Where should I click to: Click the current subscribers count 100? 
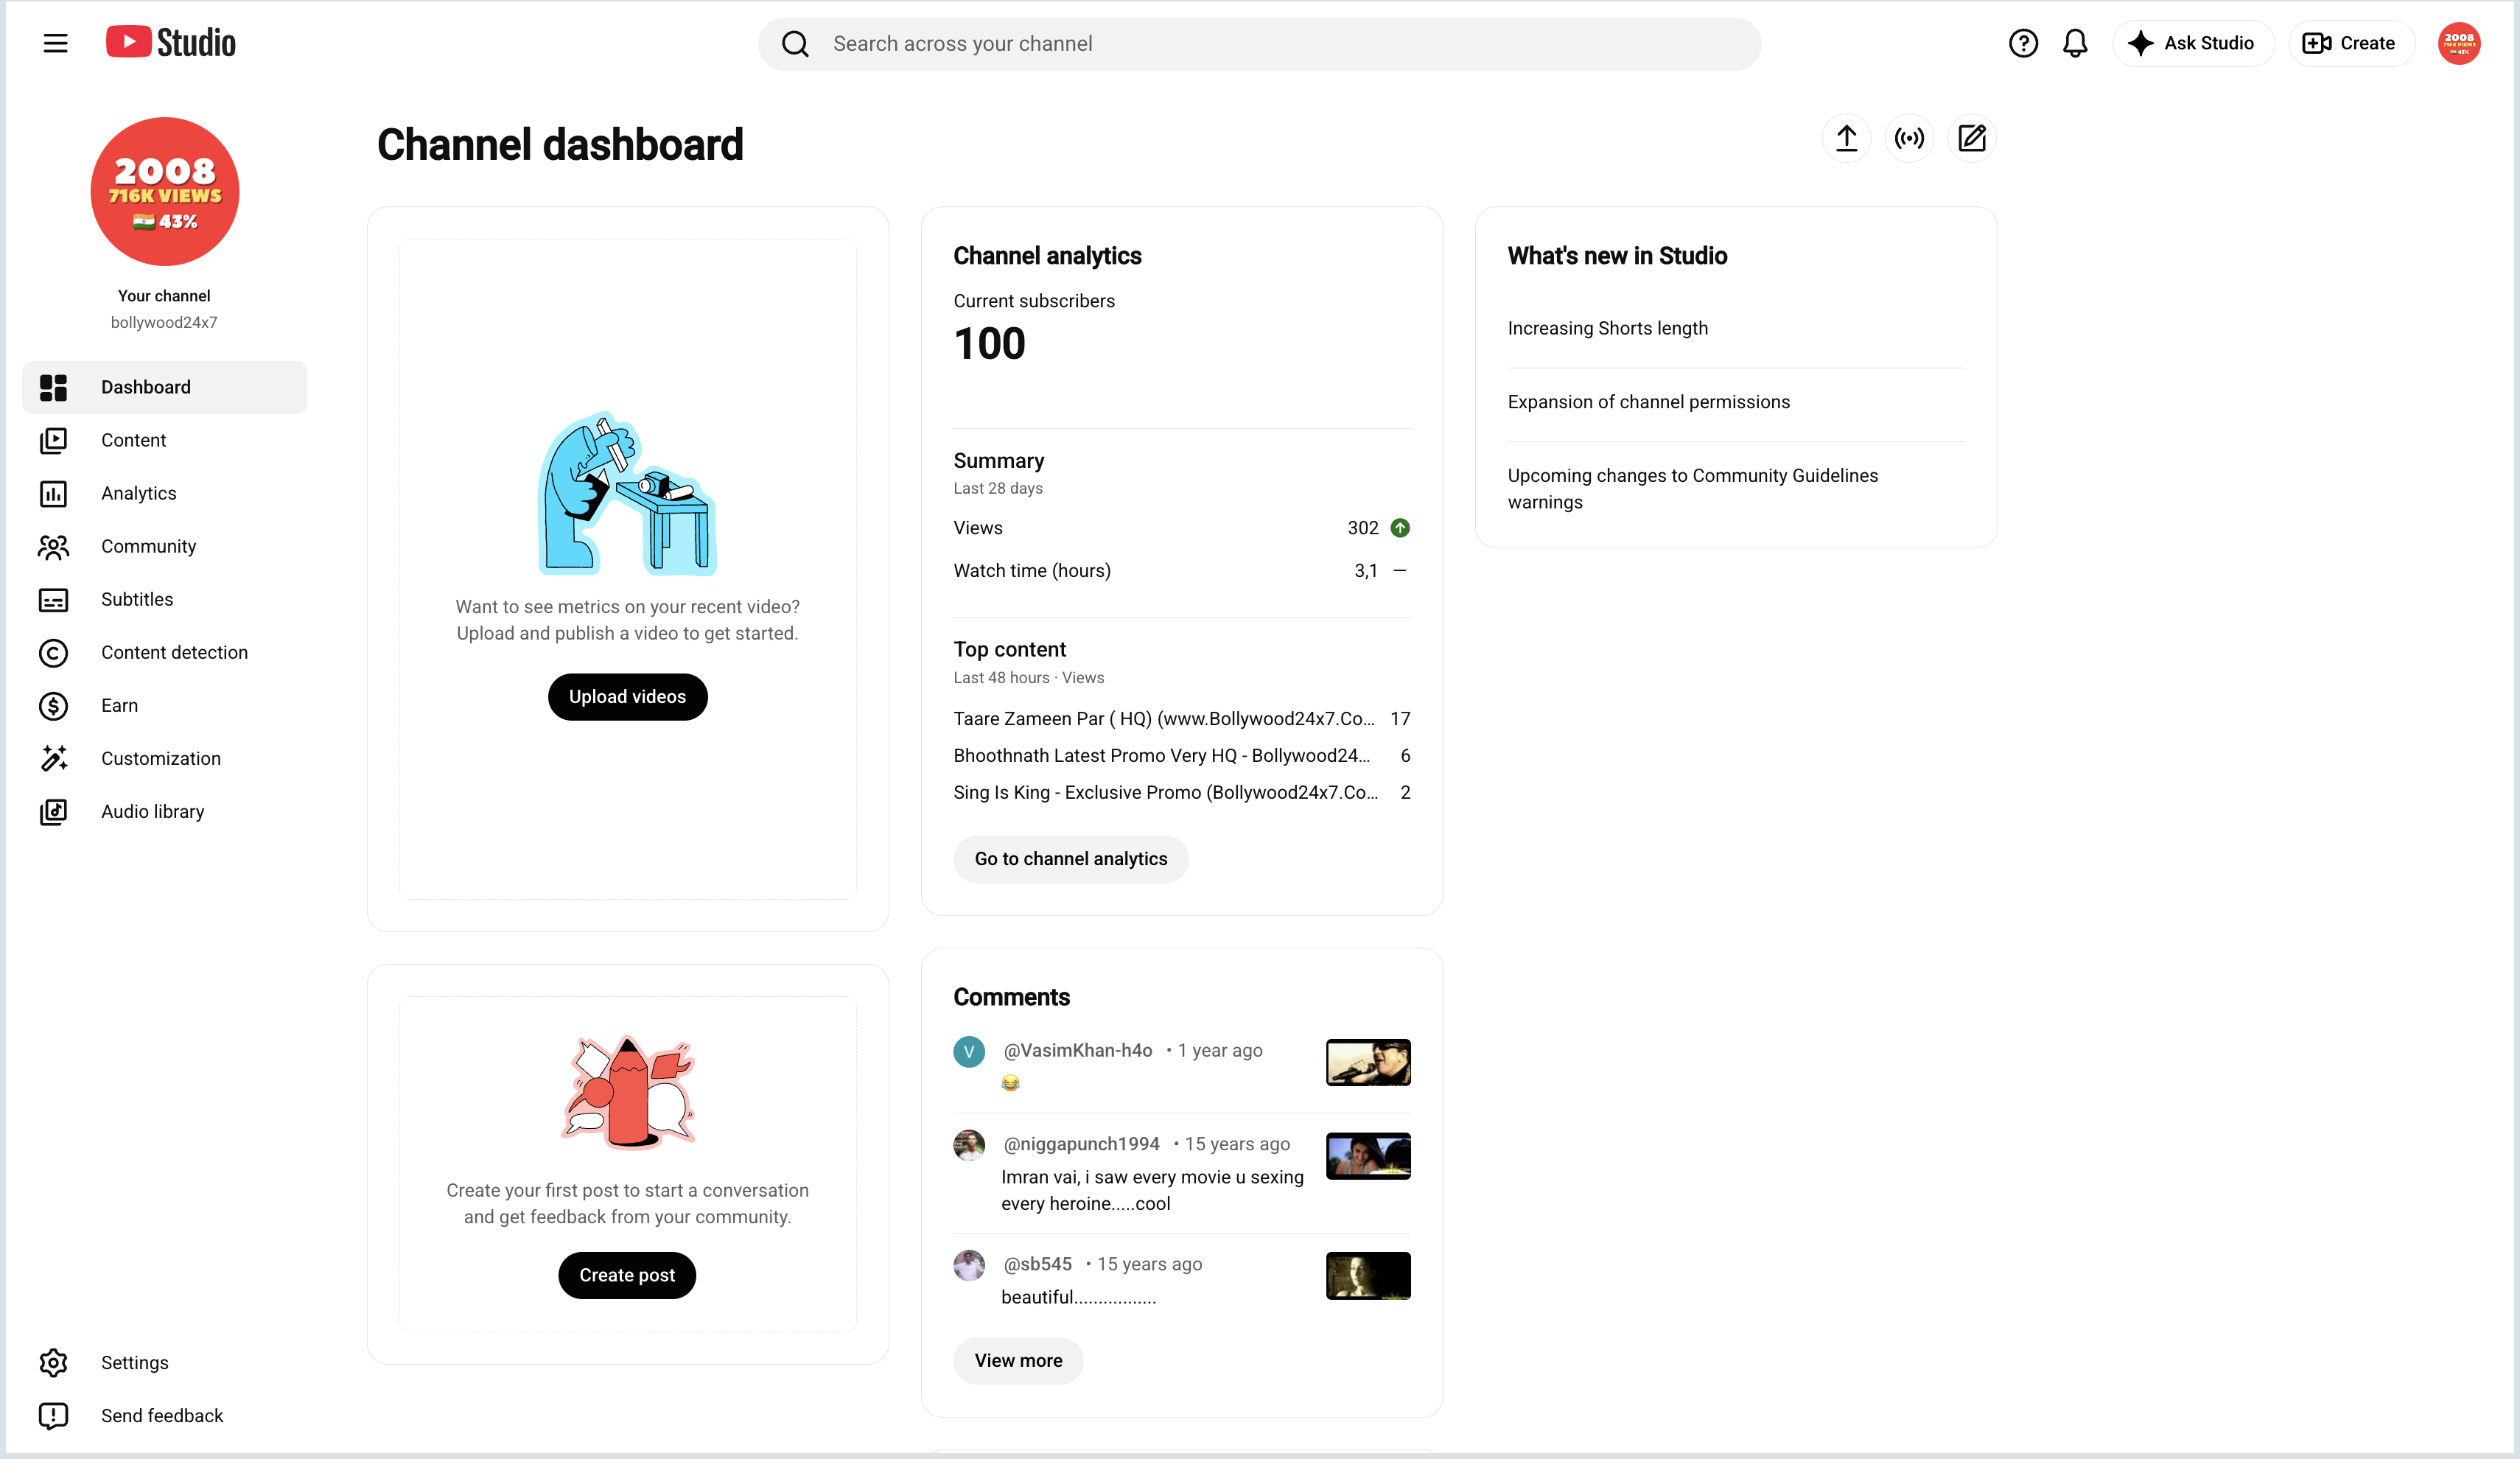point(989,344)
